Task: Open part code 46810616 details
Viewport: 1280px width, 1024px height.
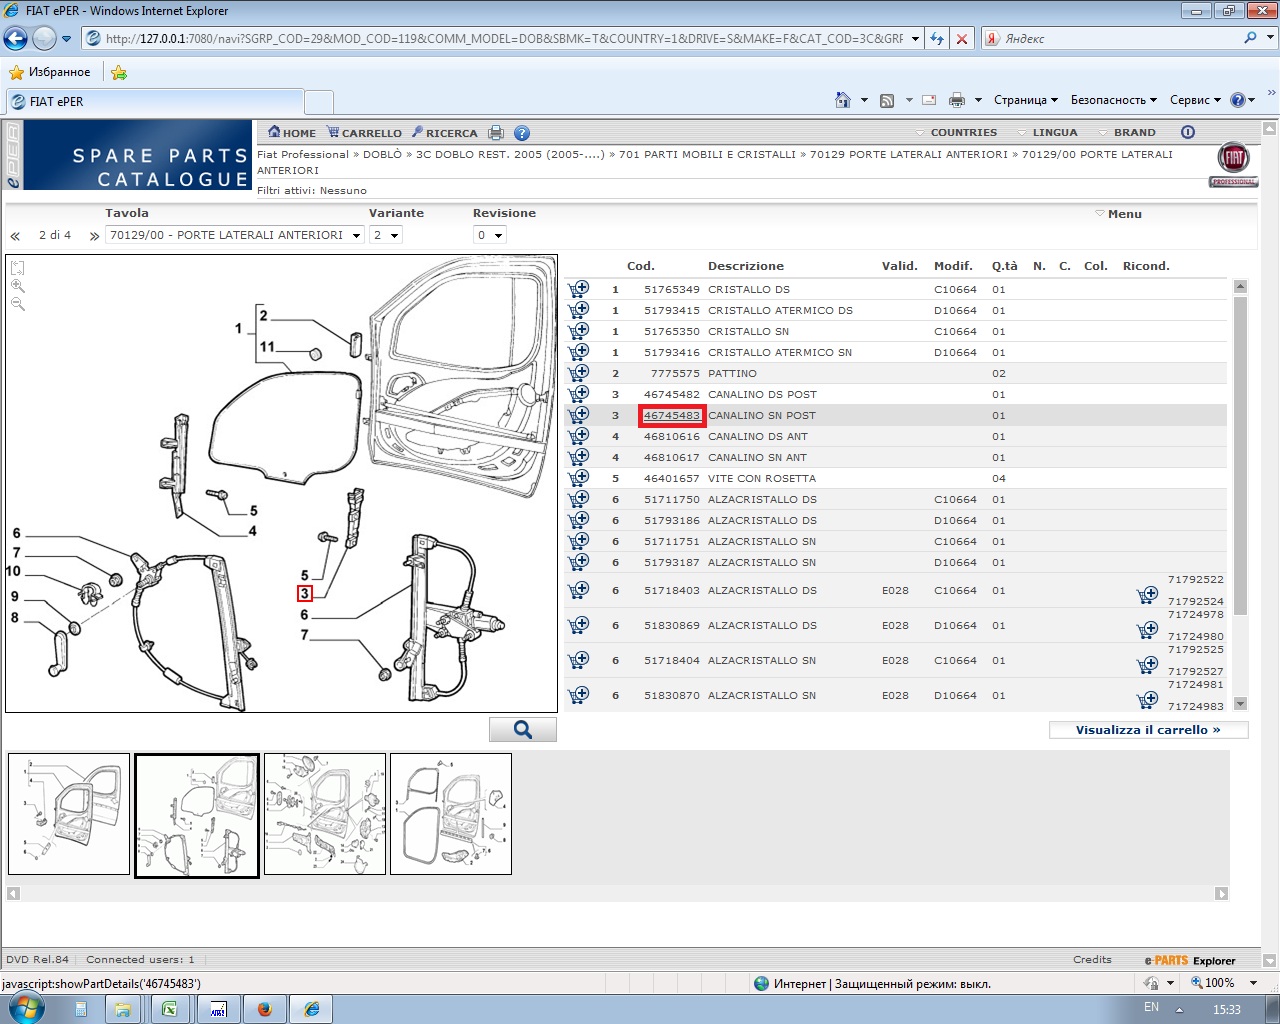Action: (671, 436)
